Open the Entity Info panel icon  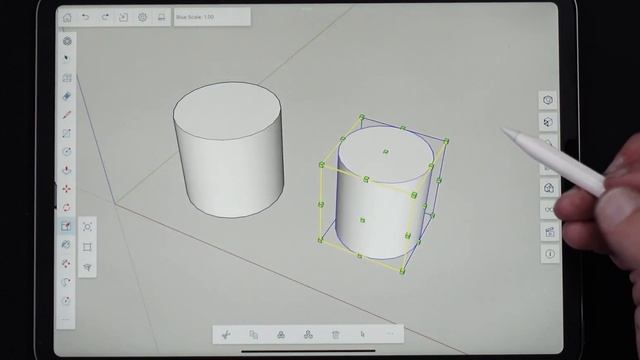550,254
